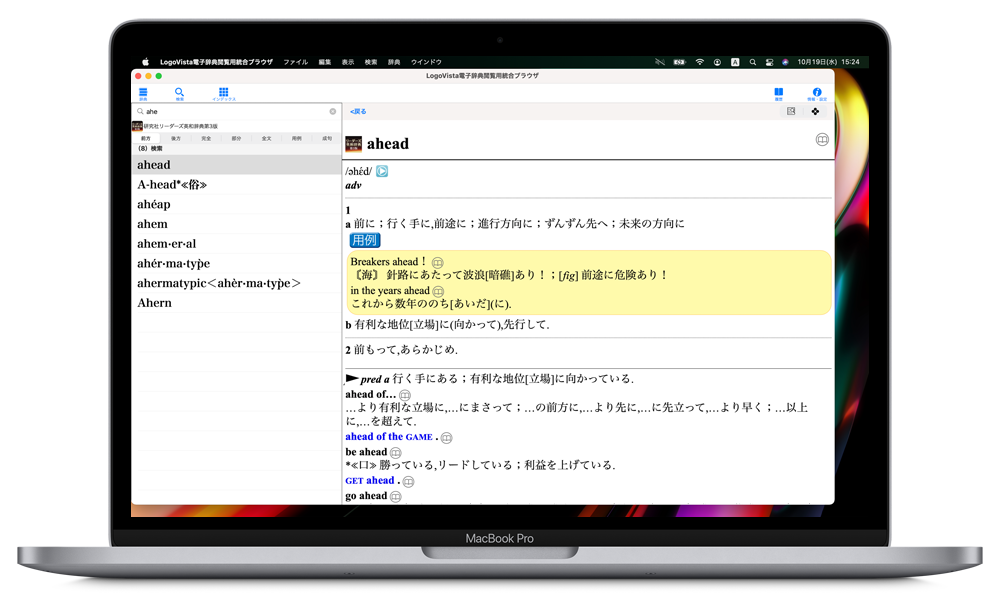Select 'ahem' in the results list
Screen dimensions: 1000x600
[x=152, y=224]
